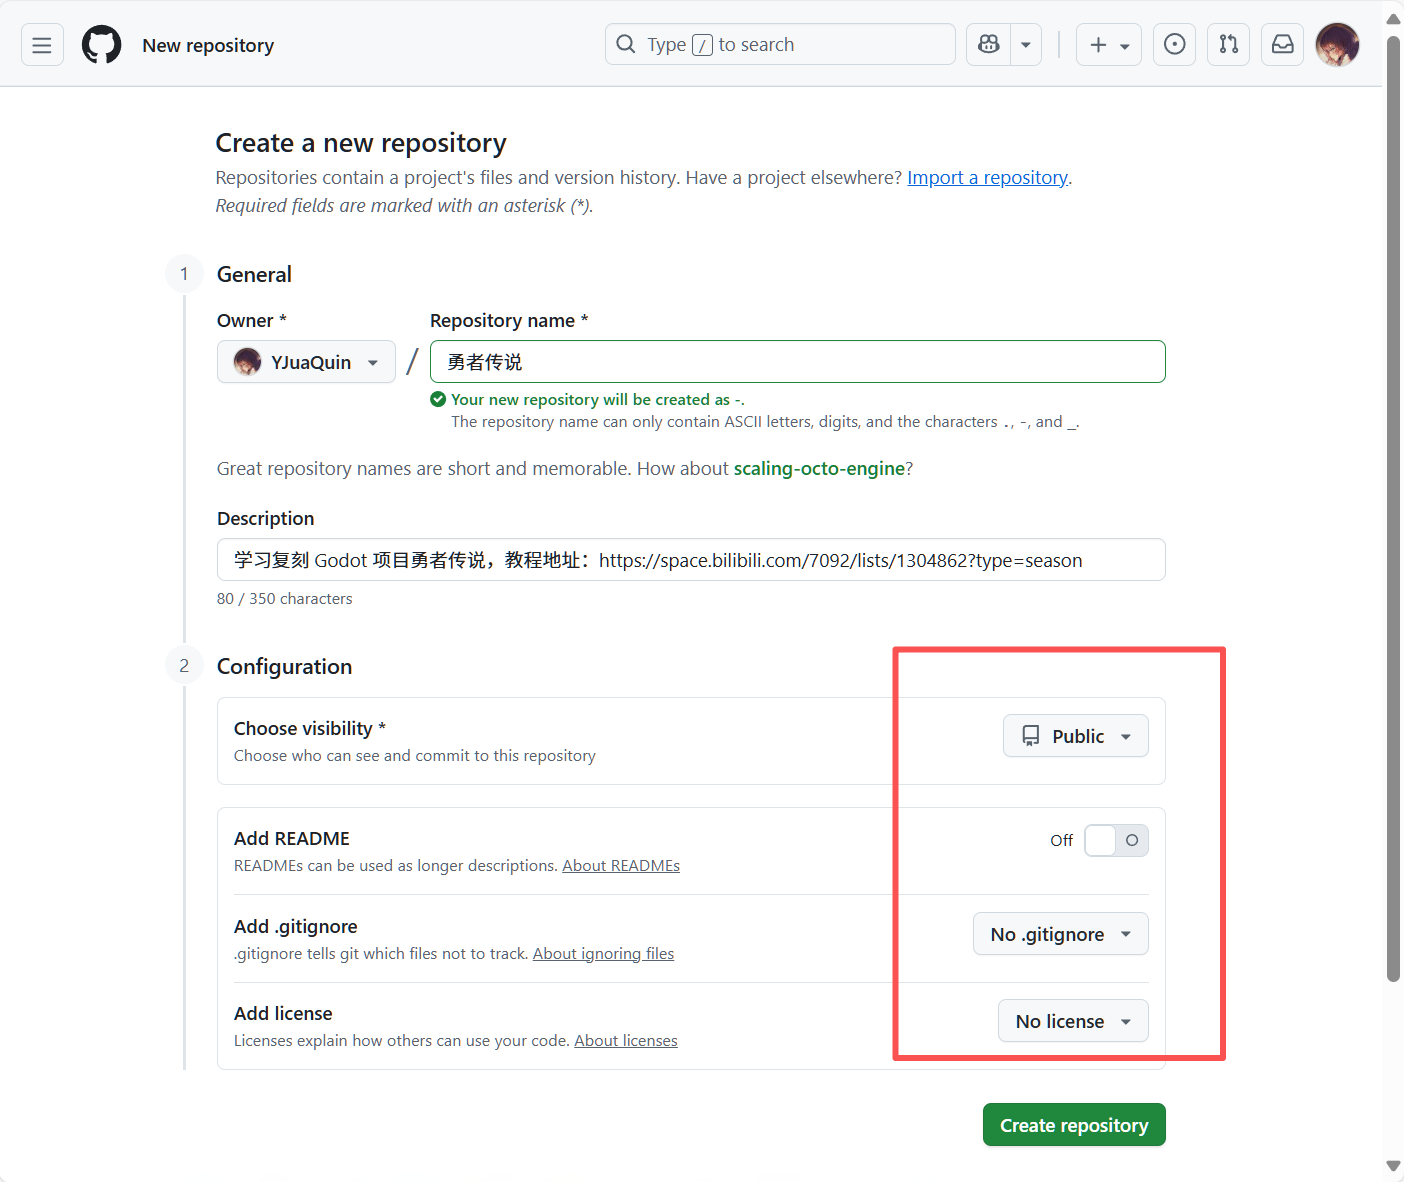Open the Owner YJuaQuin dropdown

pyautogui.click(x=306, y=362)
